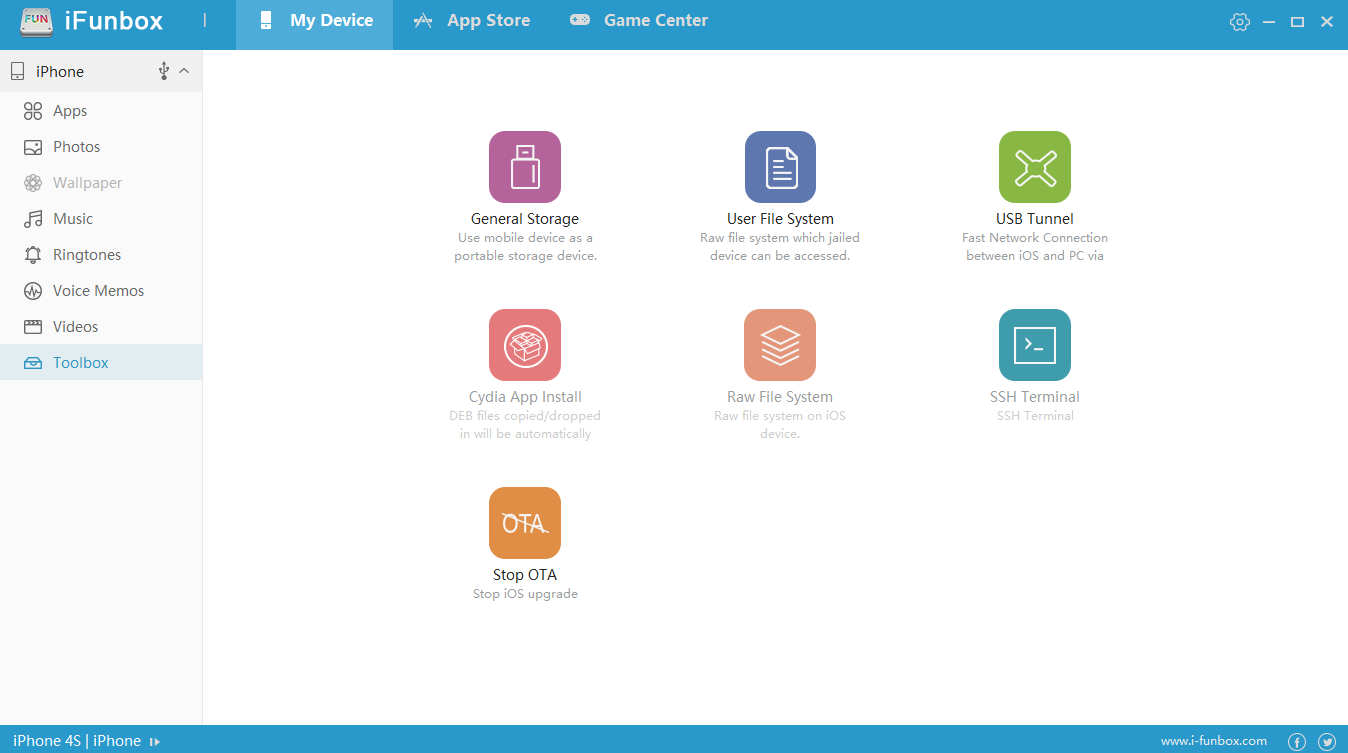
Task: Click the Stop OTA label
Action: coord(525,575)
